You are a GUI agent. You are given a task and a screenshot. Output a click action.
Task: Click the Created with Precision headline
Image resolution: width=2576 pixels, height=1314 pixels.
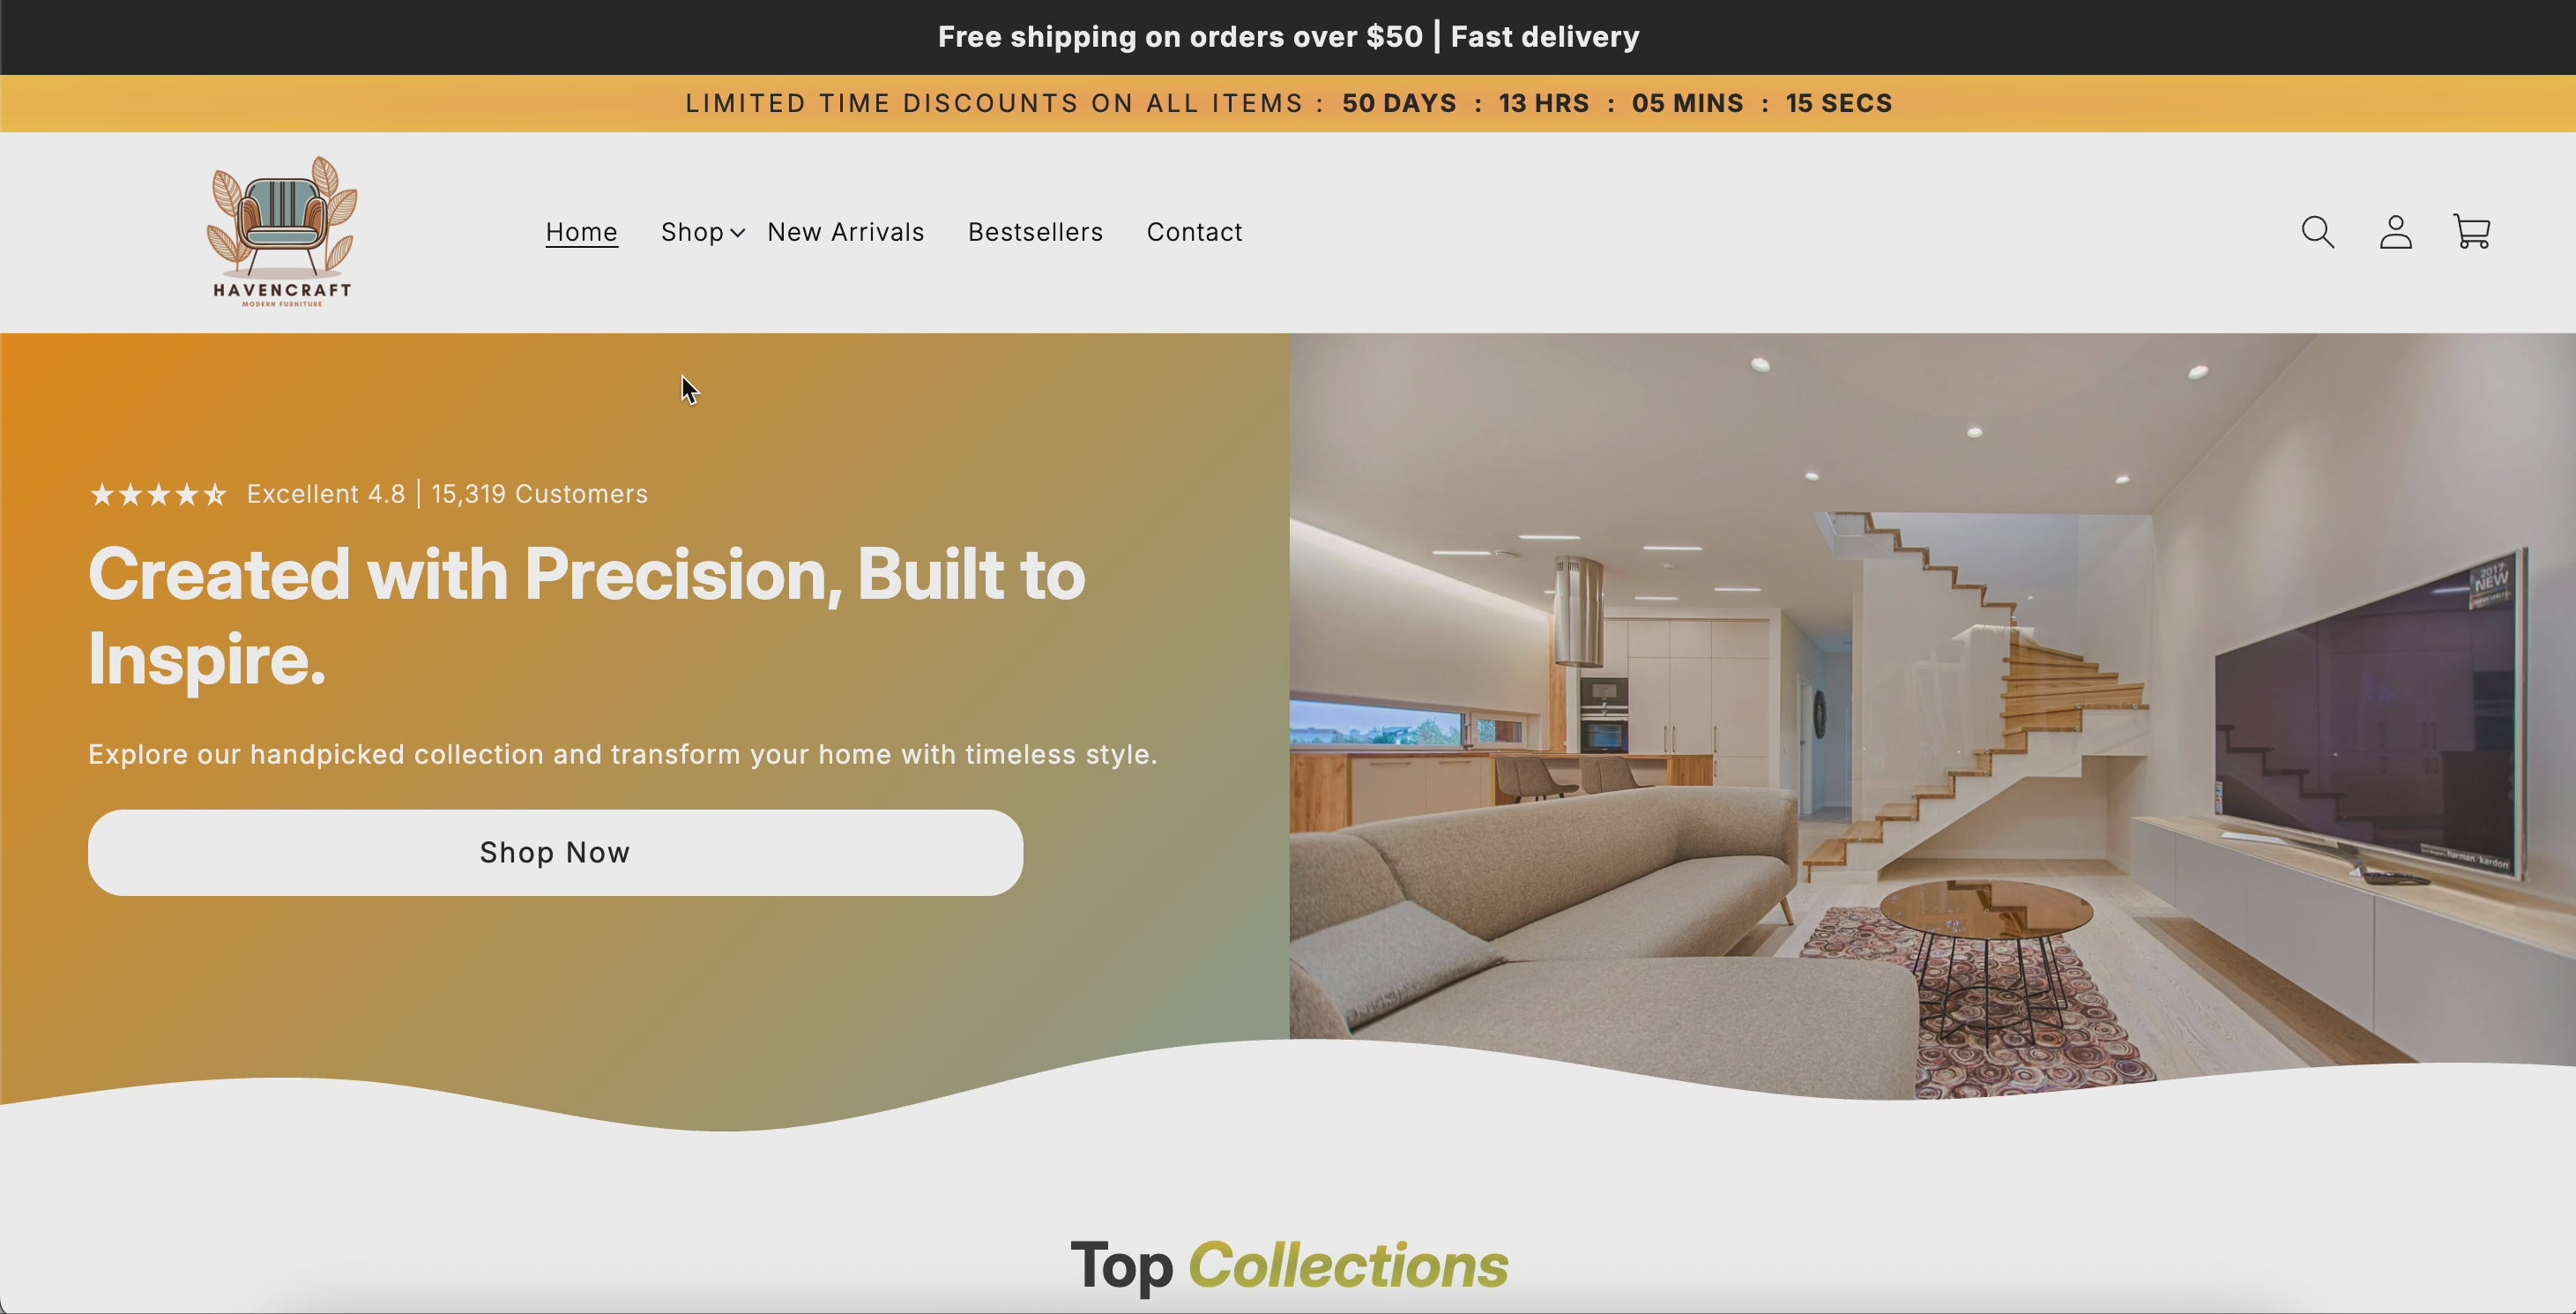pyautogui.click(x=586, y=616)
